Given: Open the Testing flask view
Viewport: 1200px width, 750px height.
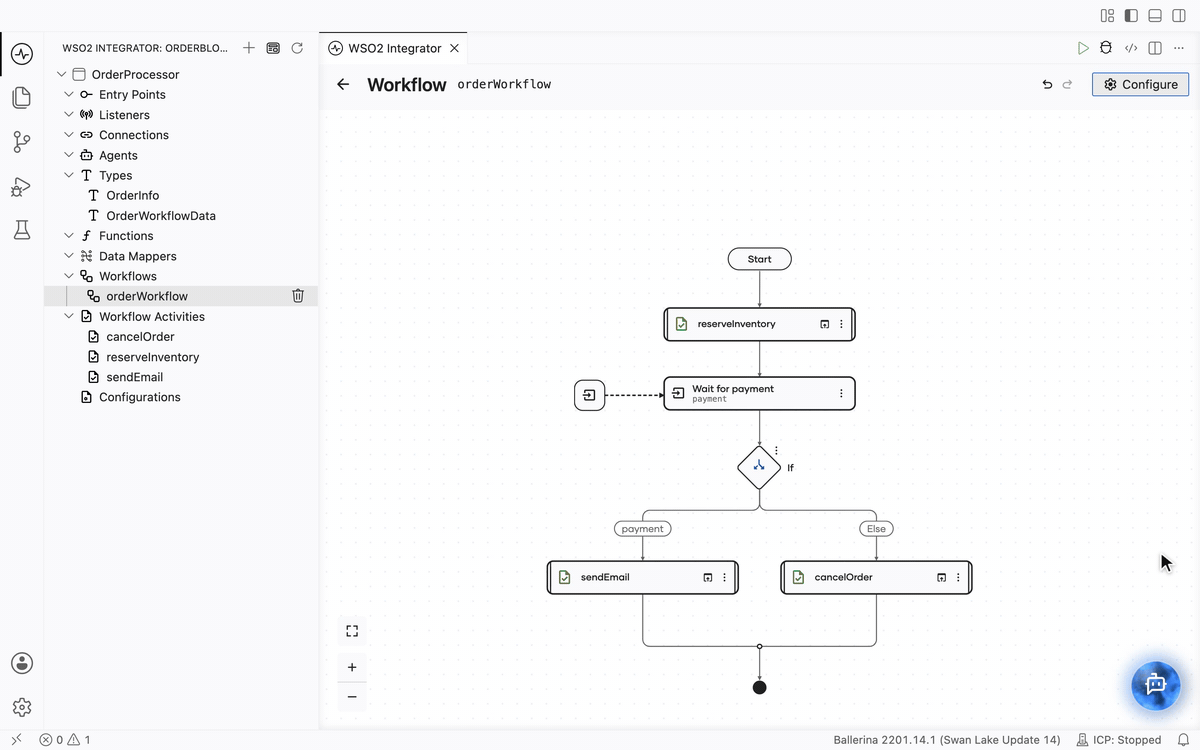Looking at the screenshot, I should (22, 230).
